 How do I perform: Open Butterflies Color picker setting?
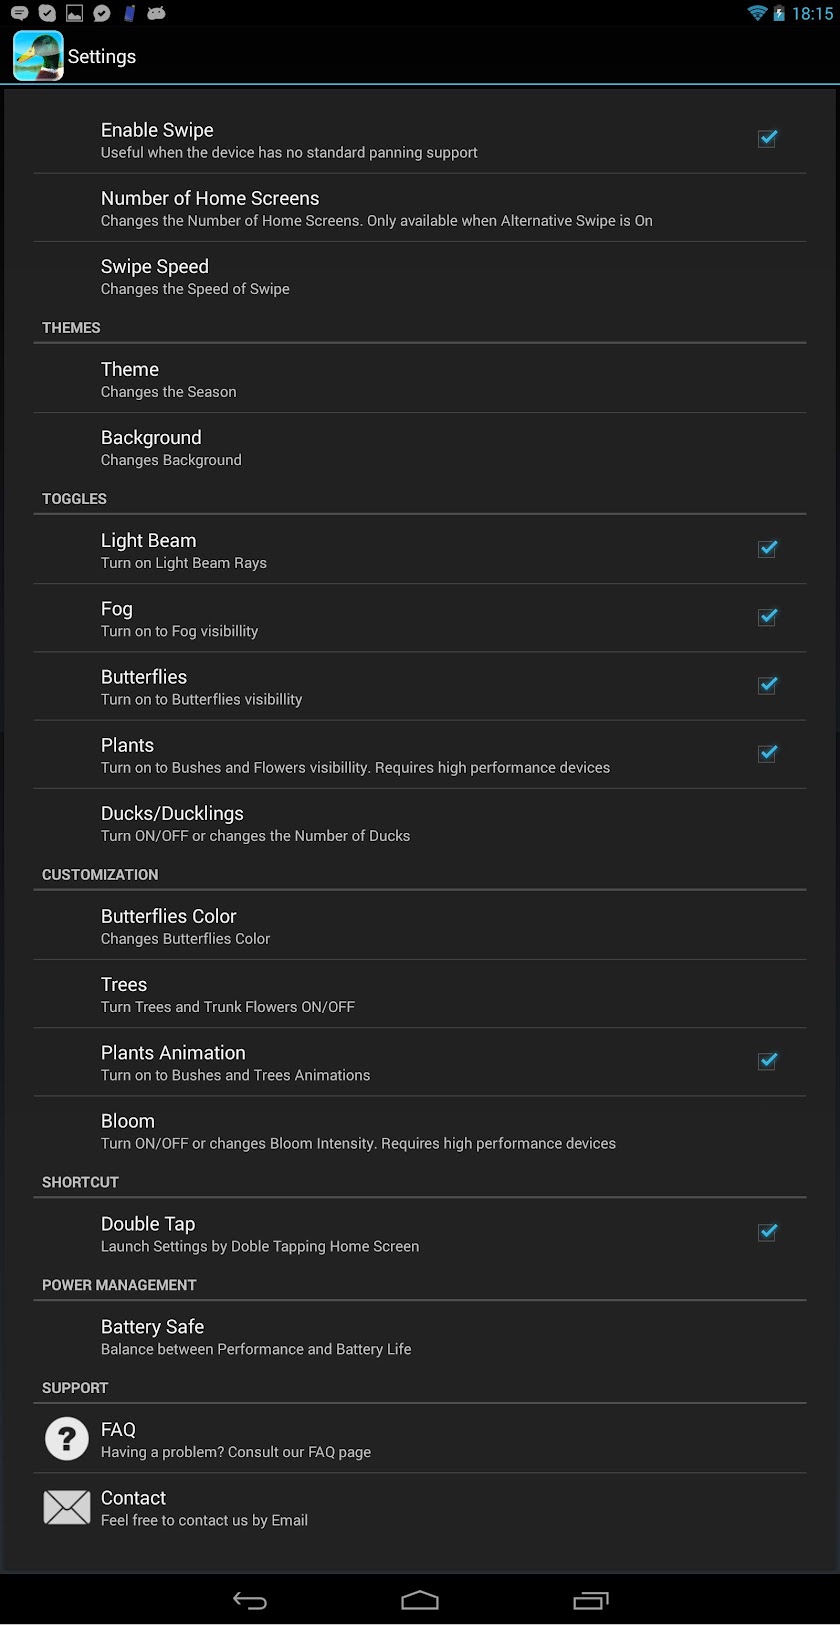pos(420,926)
